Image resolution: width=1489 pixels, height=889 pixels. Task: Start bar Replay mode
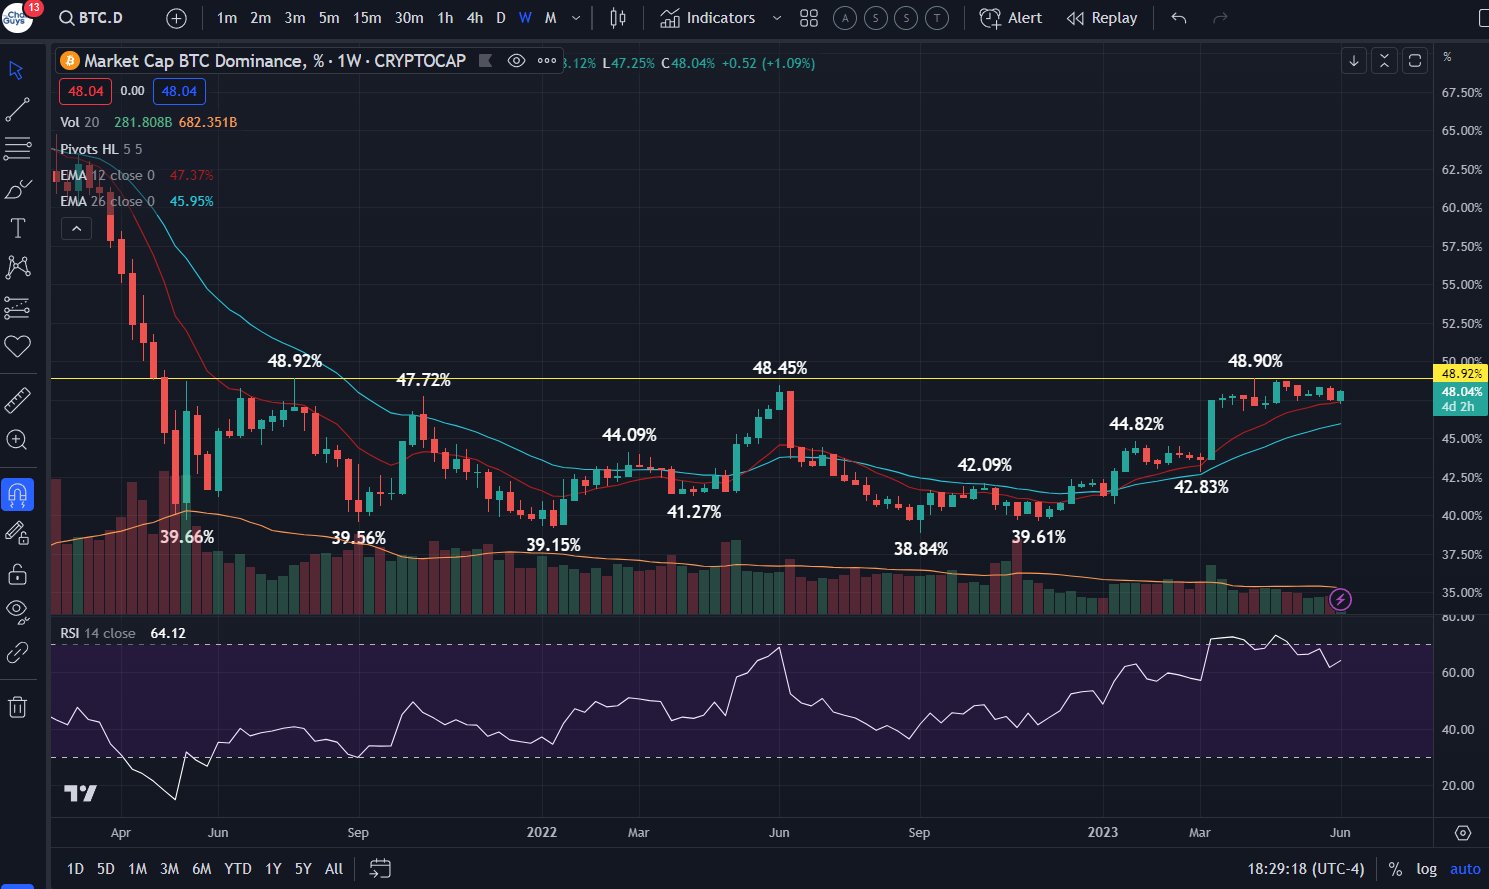click(x=1102, y=18)
